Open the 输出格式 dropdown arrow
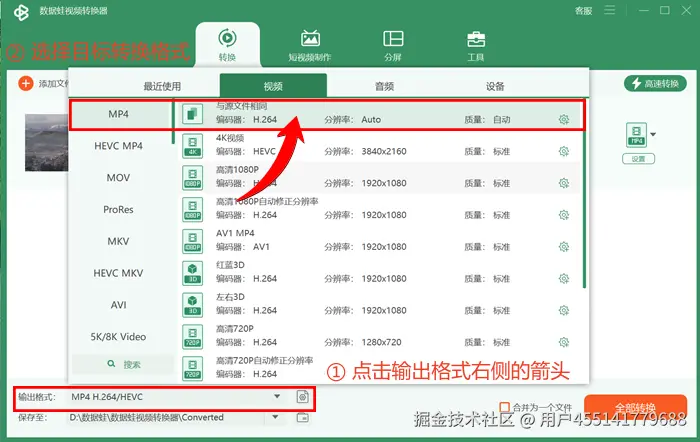This screenshot has height=442, width=700. tap(277, 396)
